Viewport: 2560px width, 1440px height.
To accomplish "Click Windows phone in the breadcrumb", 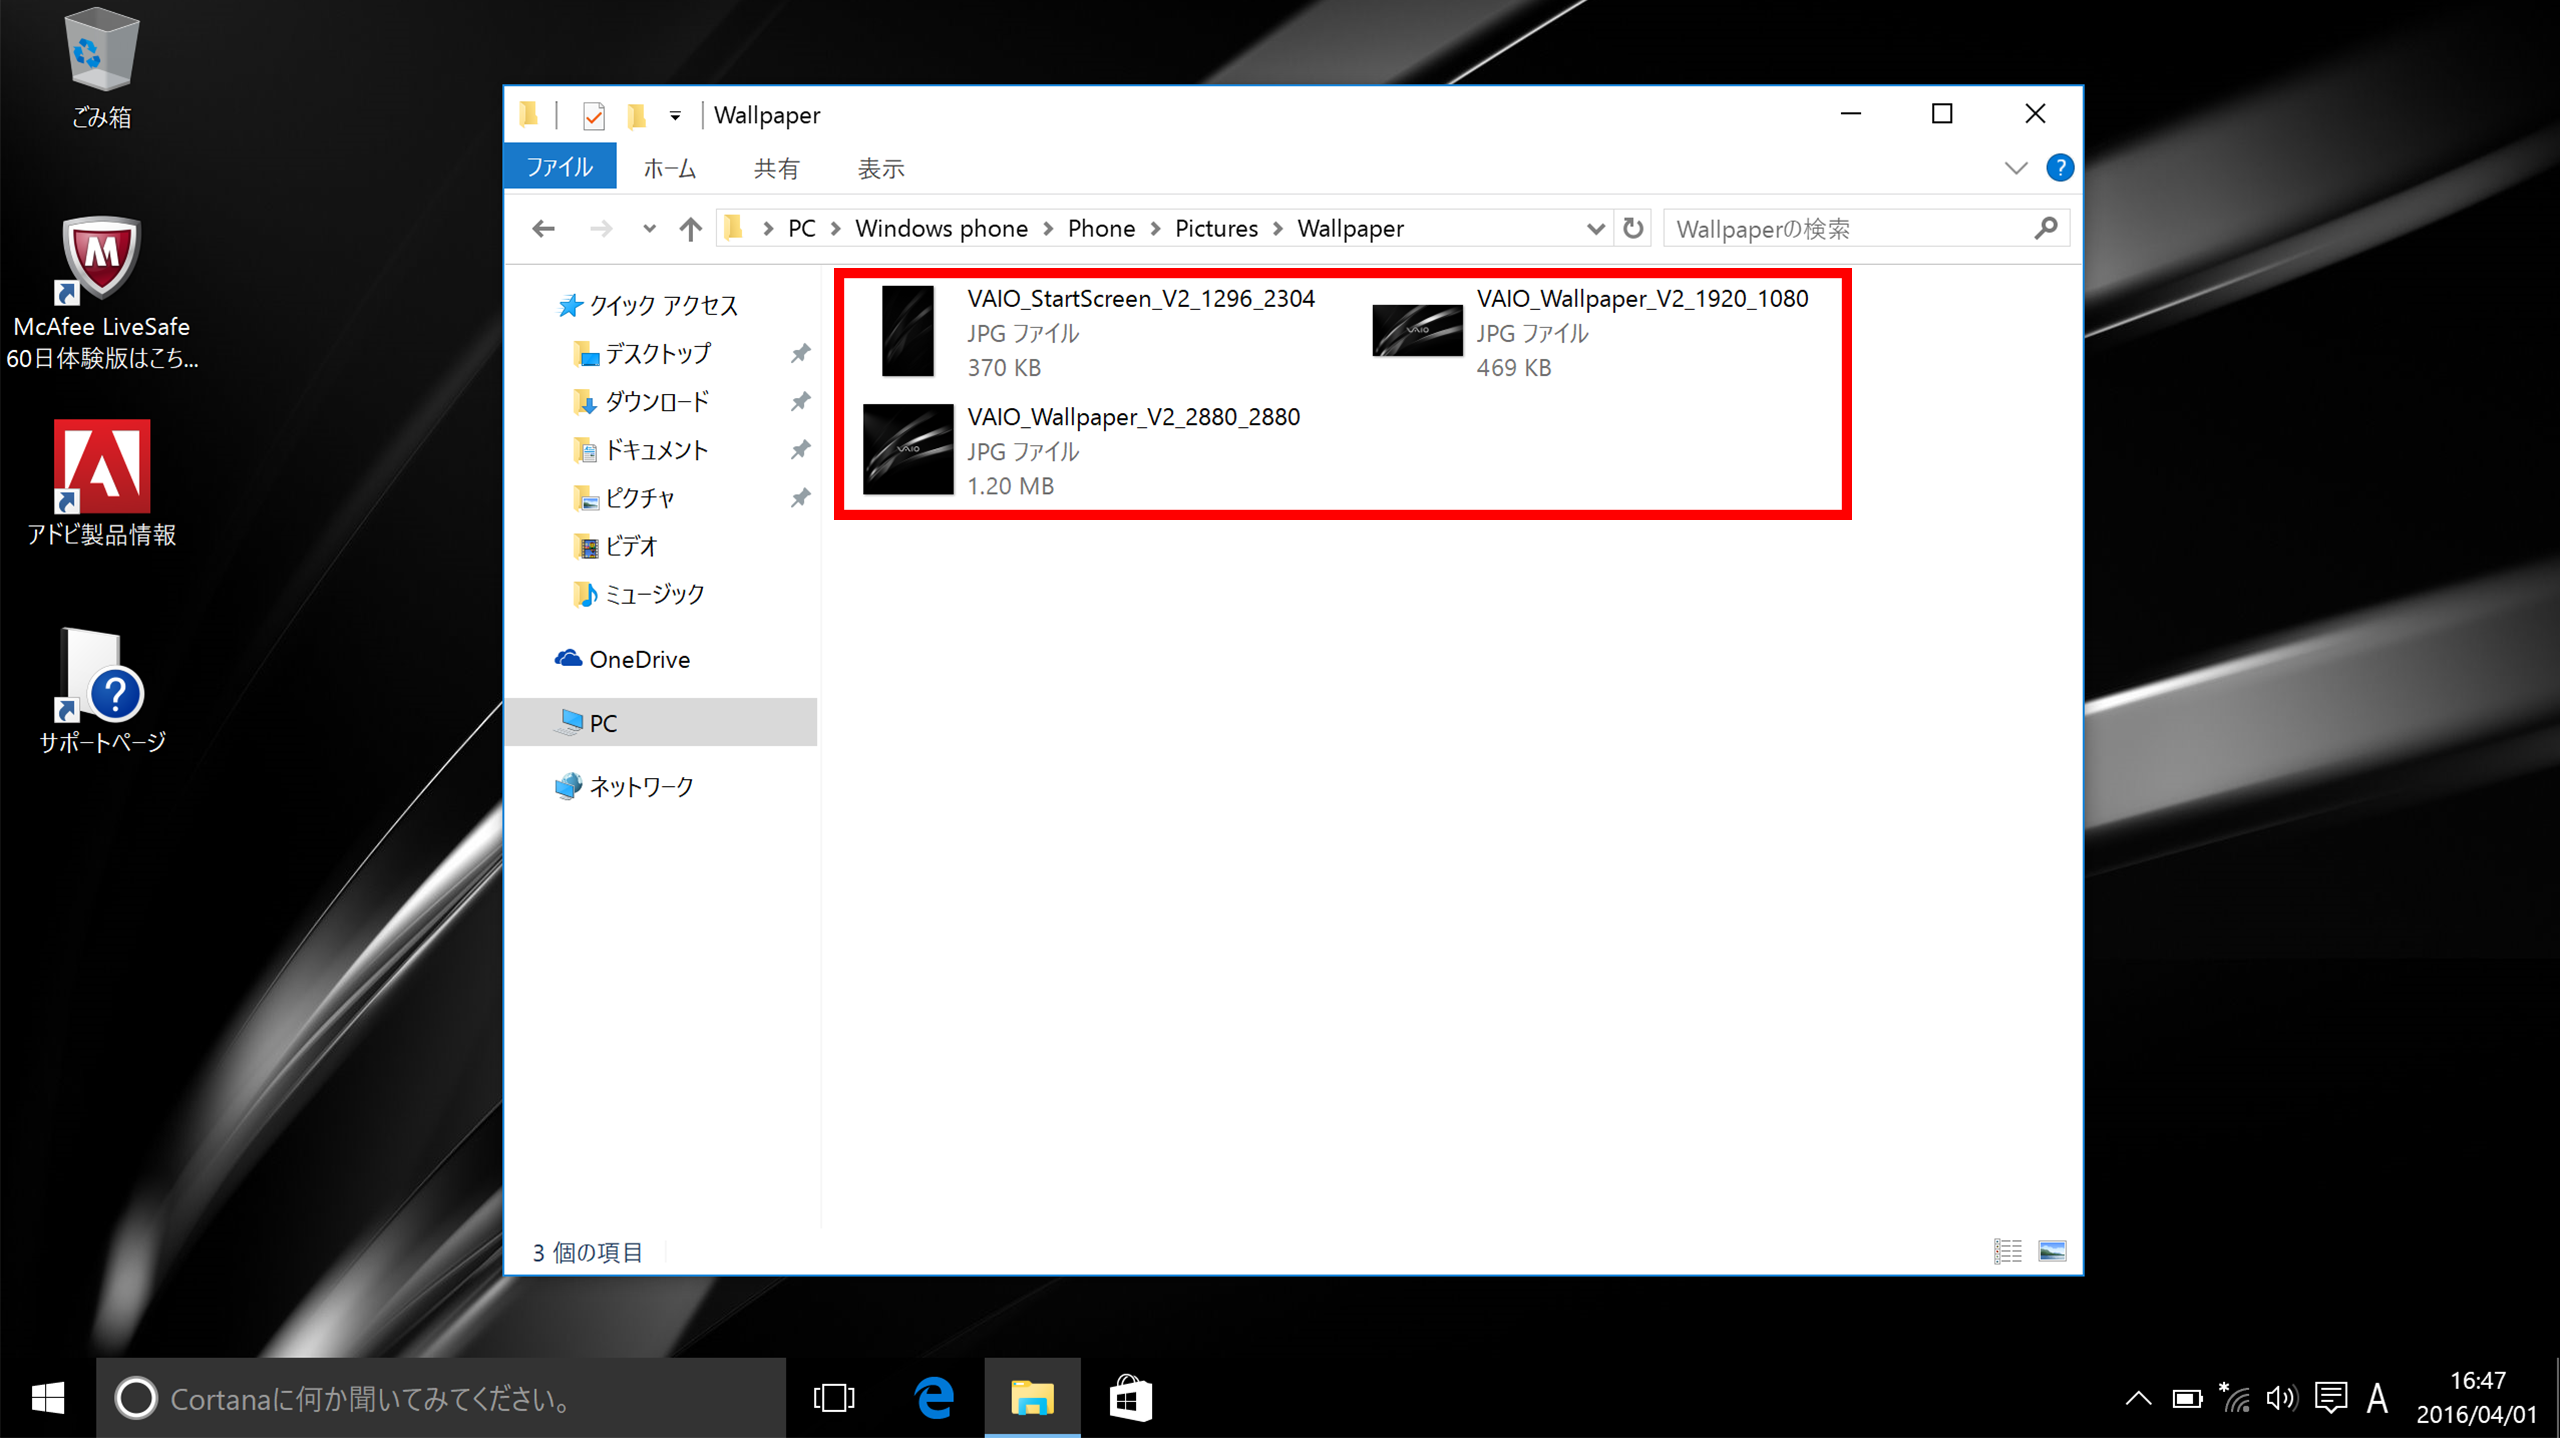I will (941, 229).
